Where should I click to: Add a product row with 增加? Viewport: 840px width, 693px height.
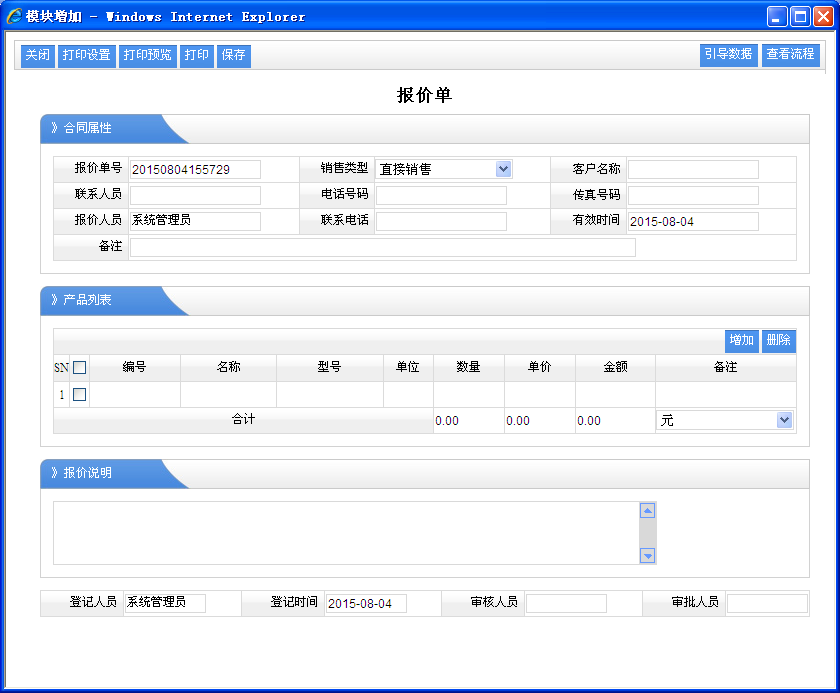[x=741, y=341]
